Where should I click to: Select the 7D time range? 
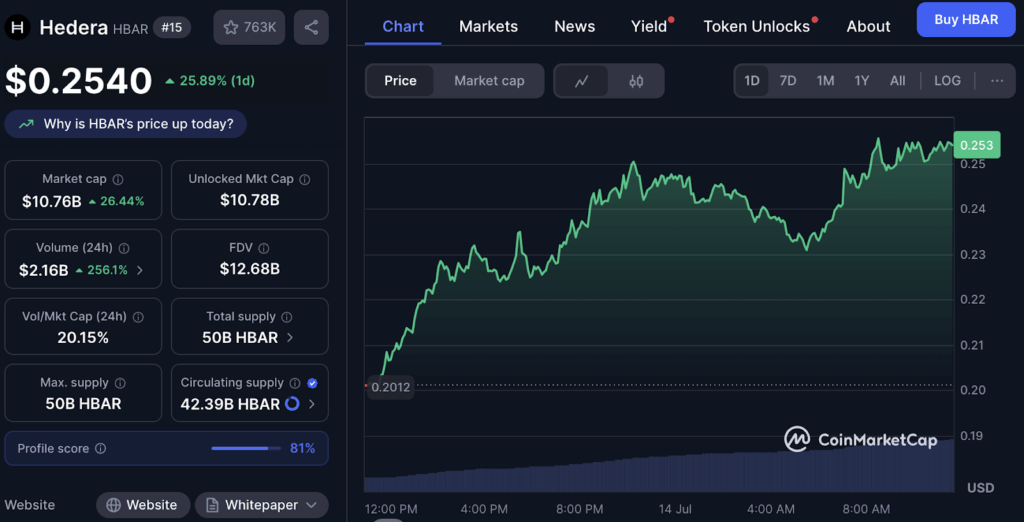(x=788, y=81)
